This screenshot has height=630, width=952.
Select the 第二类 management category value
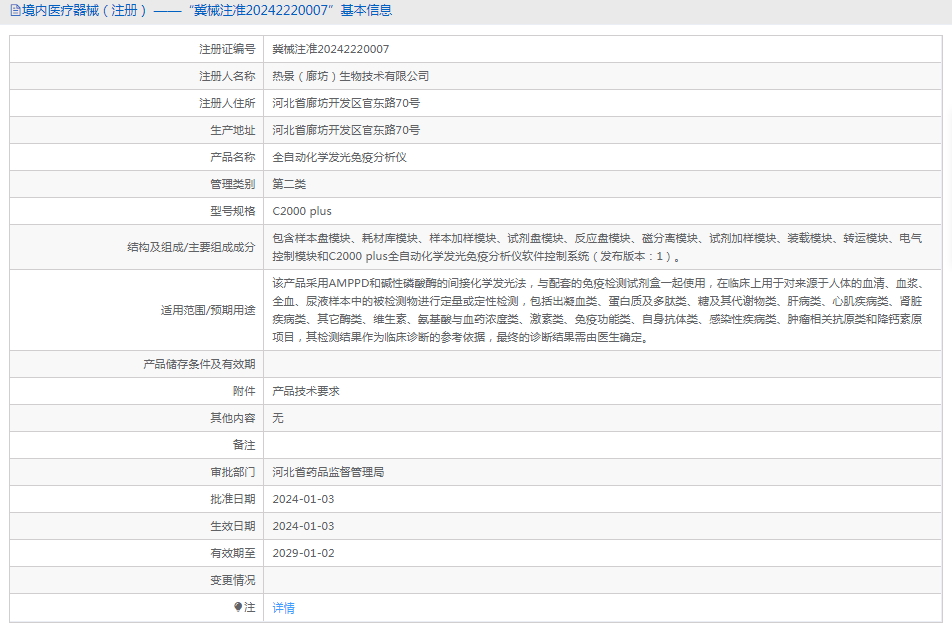[x=289, y=184]
